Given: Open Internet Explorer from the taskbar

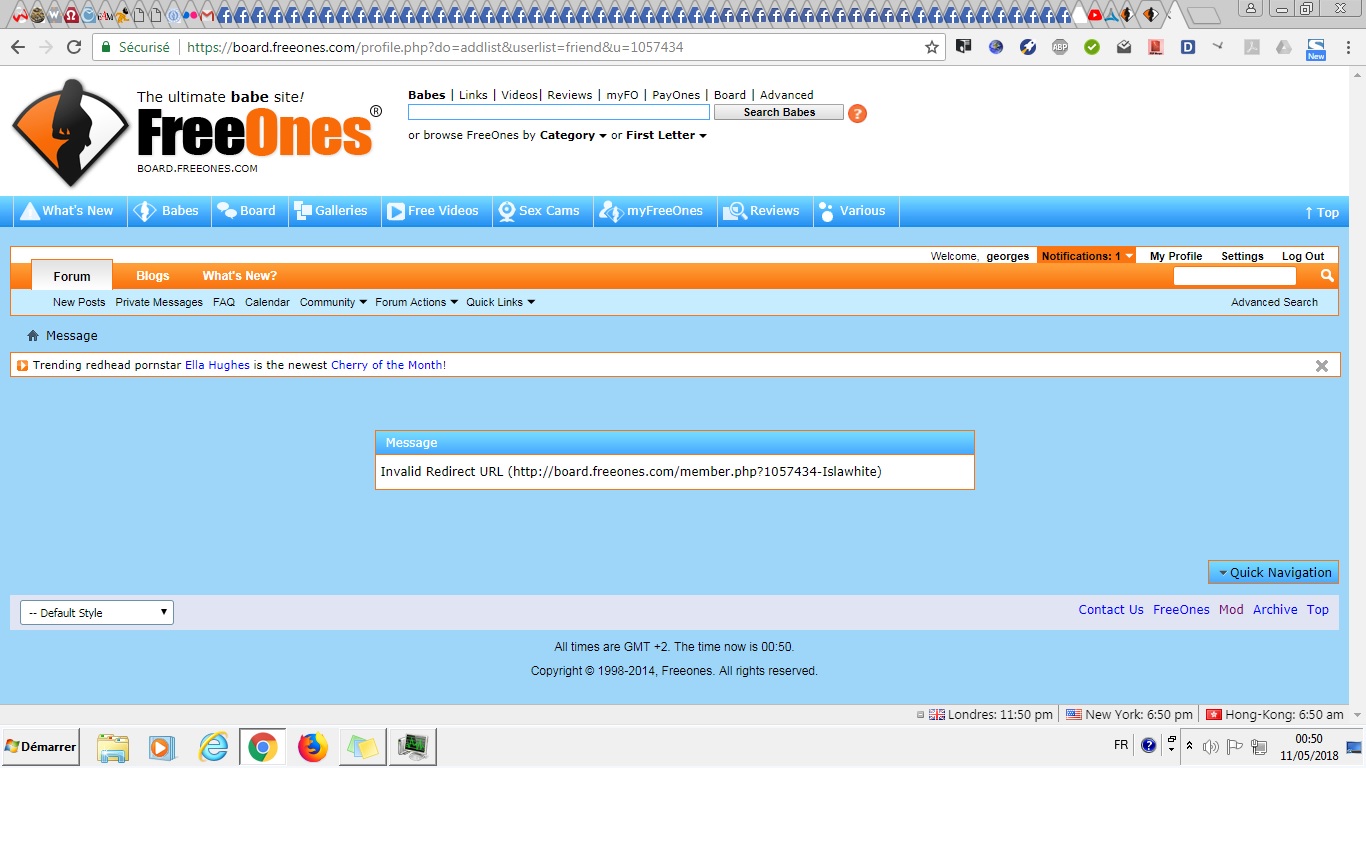Looking at the screenshot, I should point(213,747).
